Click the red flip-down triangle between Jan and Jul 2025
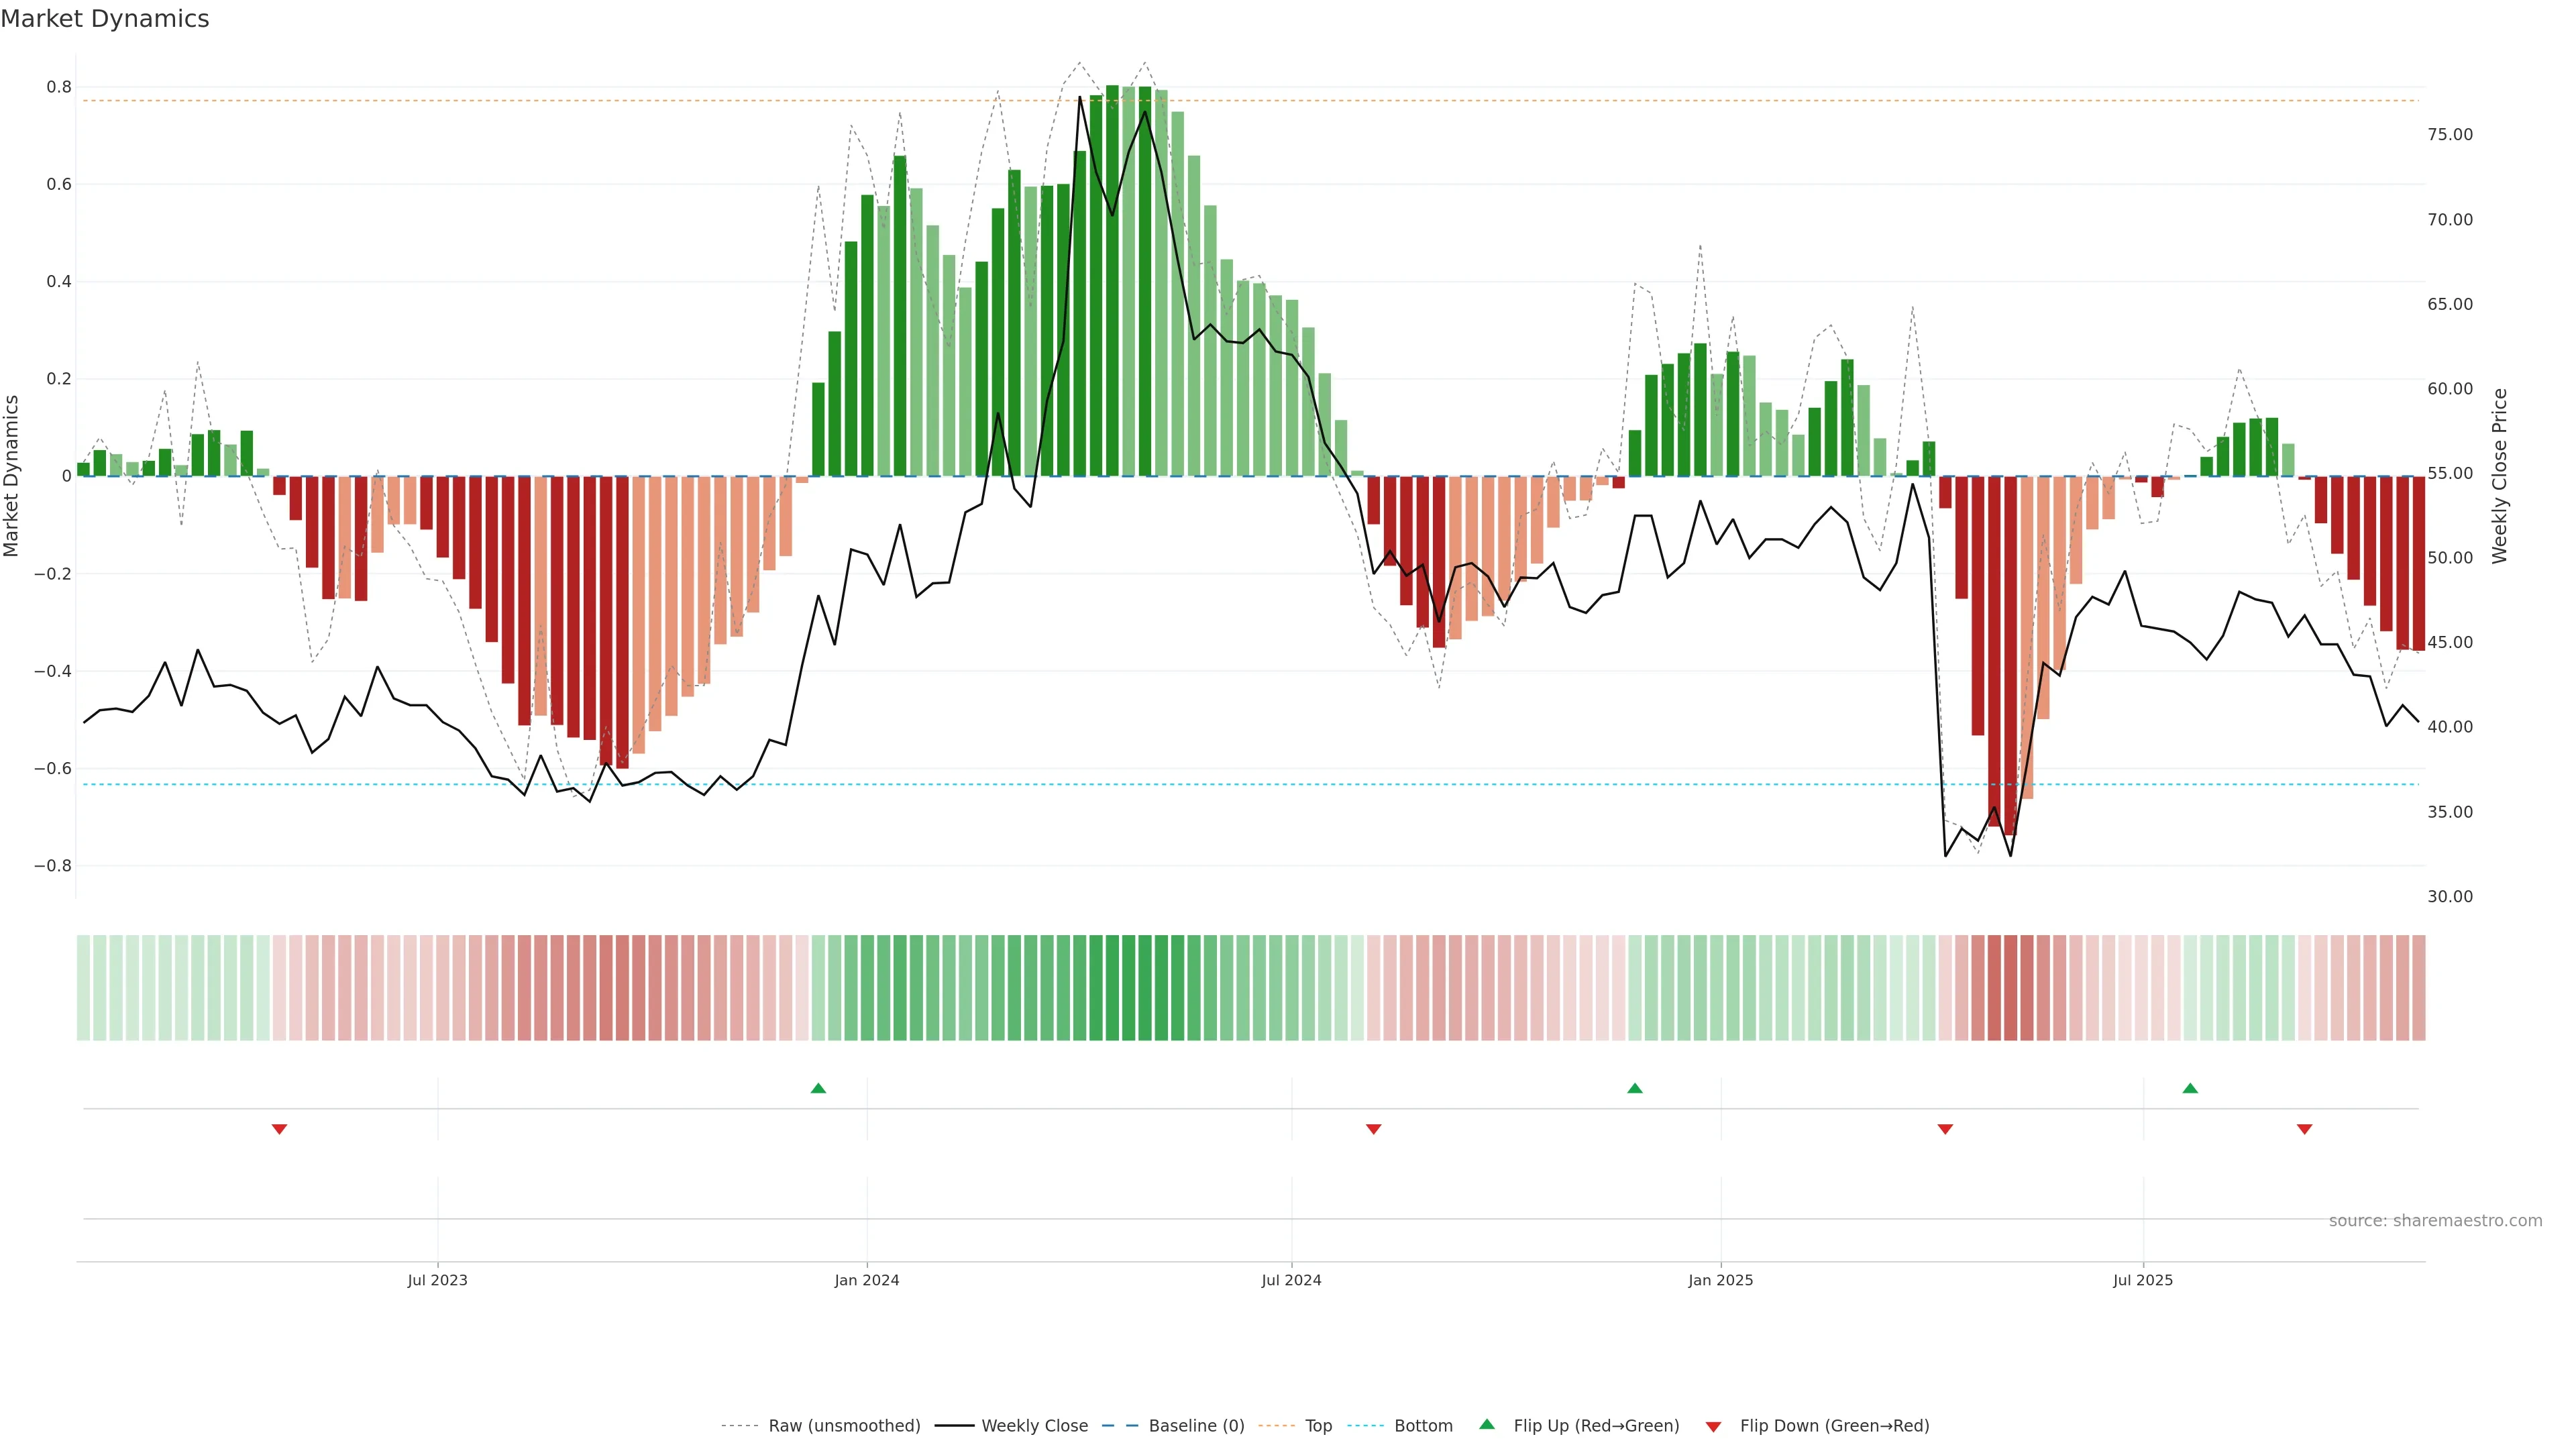Viewport: 2576px width, 1449px height. (x=1945, y=1129)
